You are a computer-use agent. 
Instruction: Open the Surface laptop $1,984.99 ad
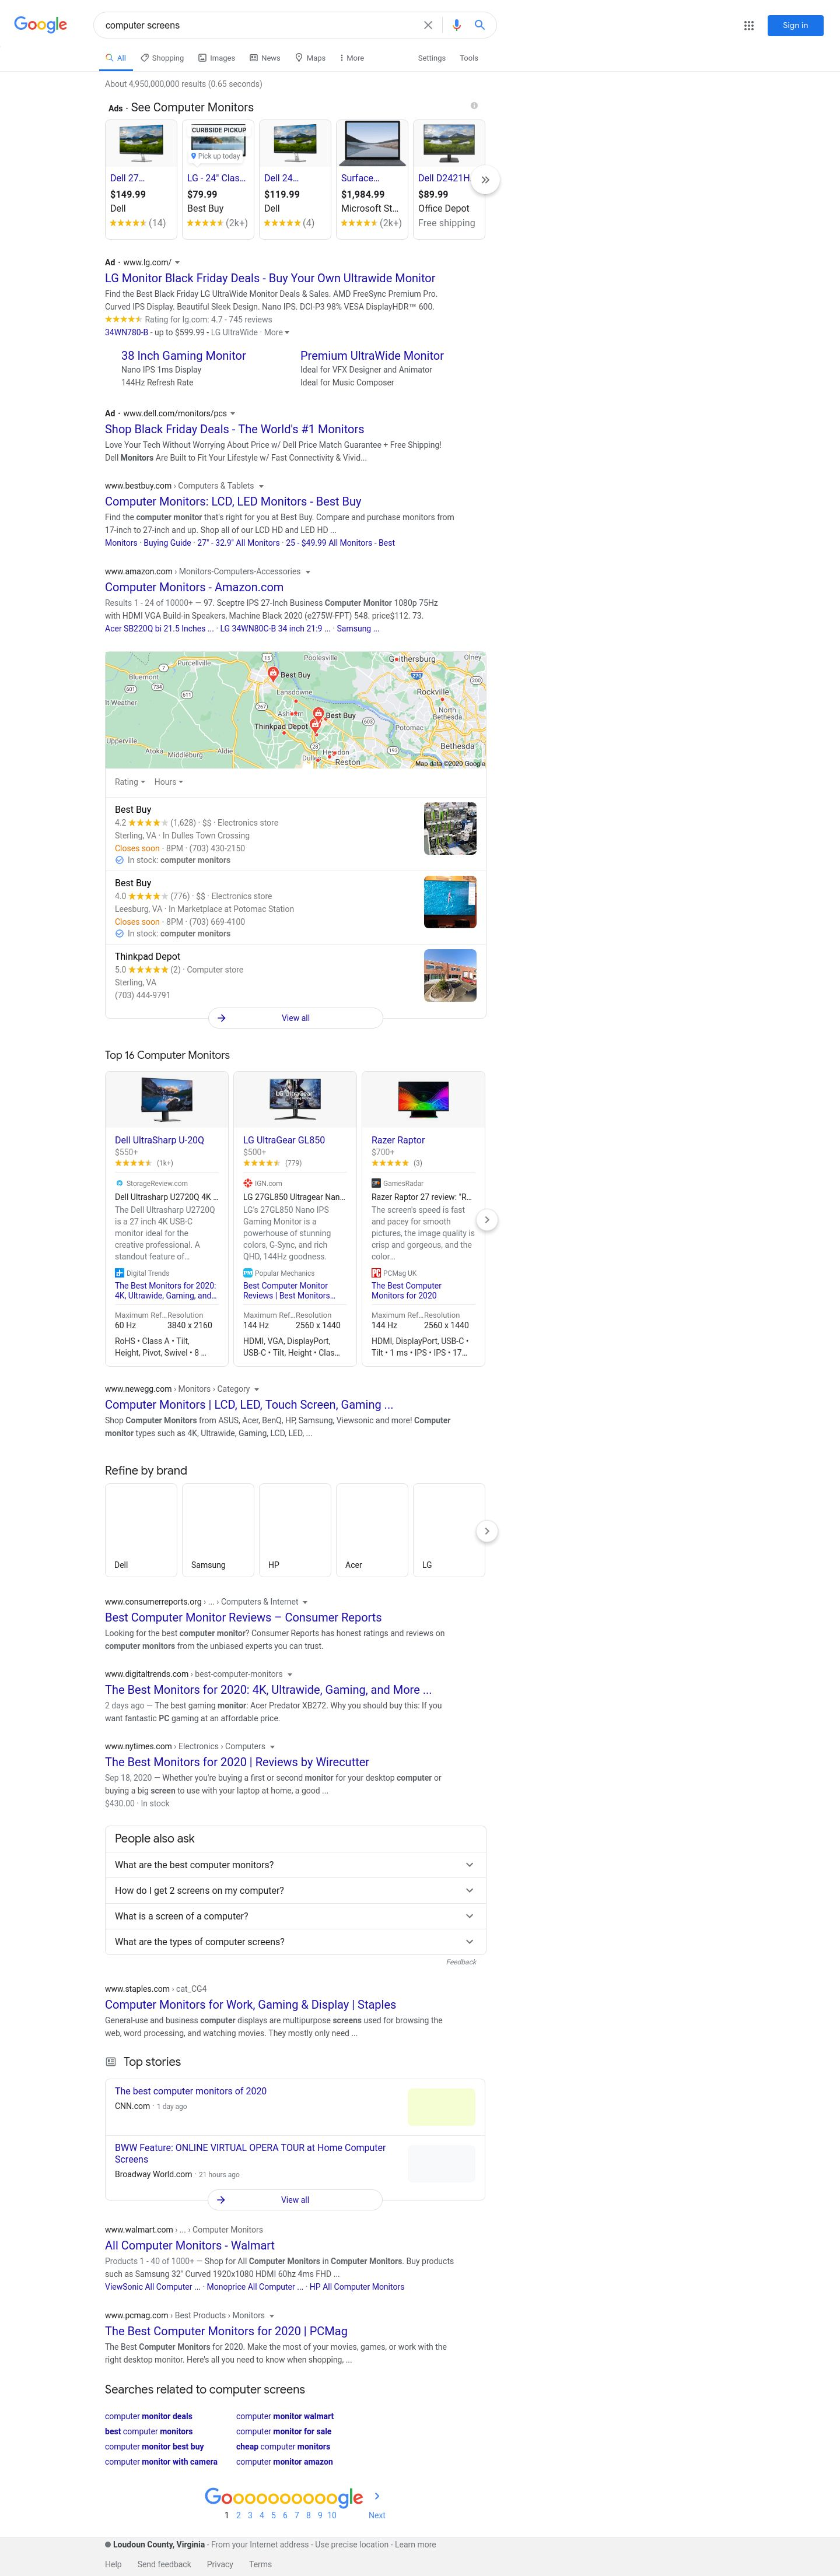point(372,180)
